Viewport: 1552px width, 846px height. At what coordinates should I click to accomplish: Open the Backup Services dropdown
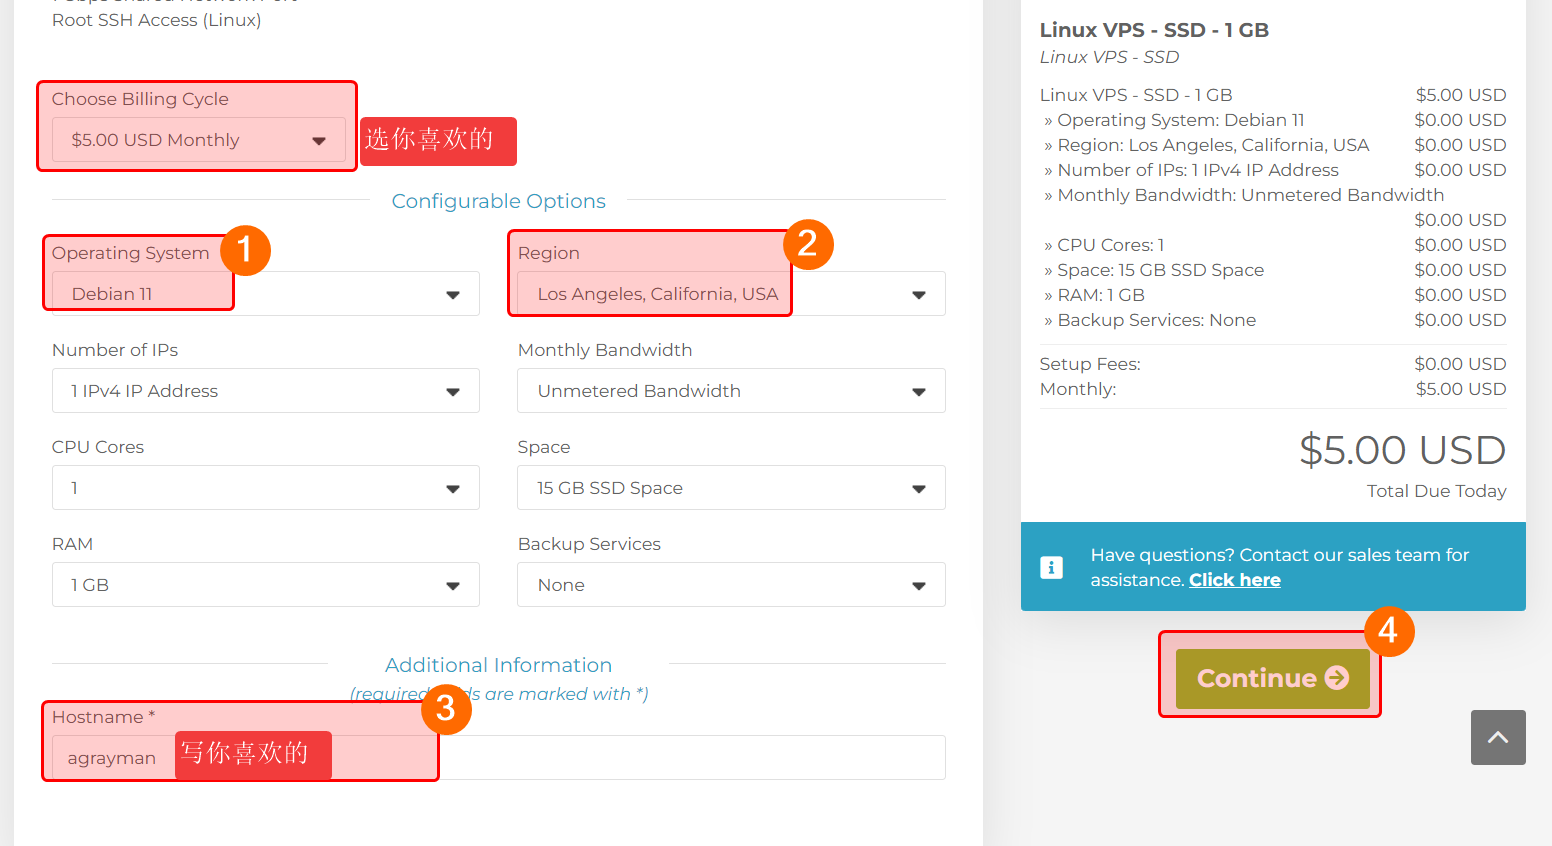coord(730,585)
